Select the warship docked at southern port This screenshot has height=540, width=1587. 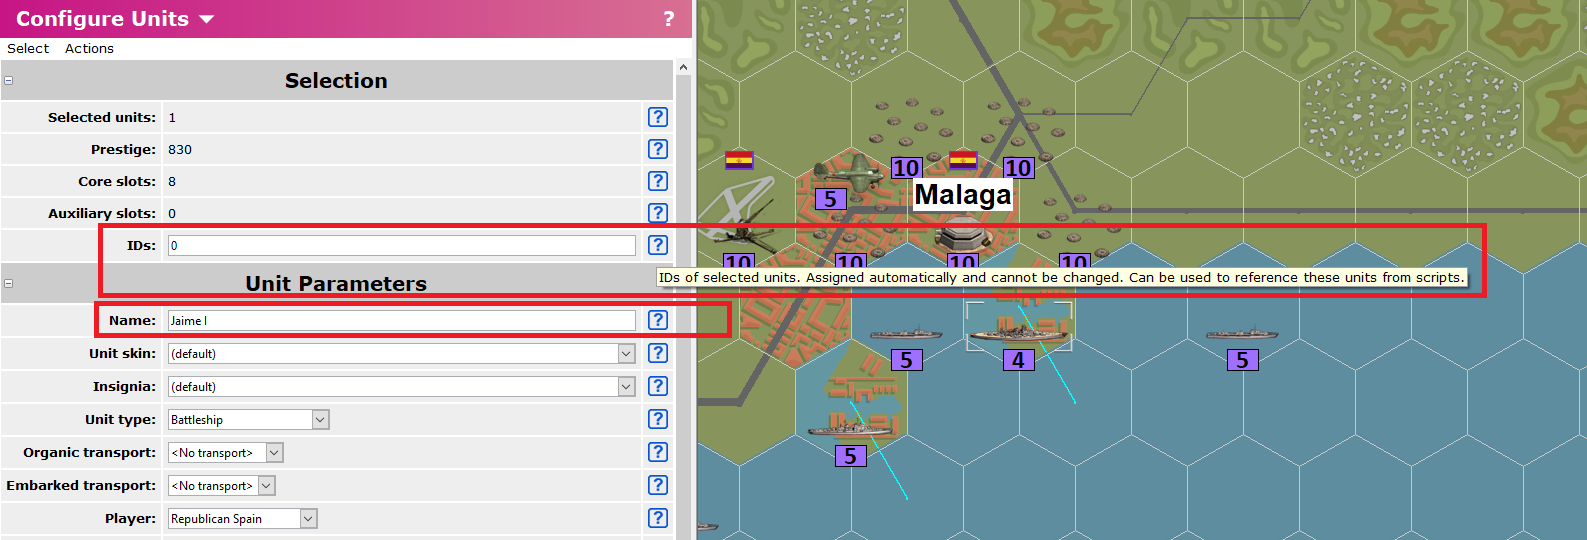(x=849, y=428)
